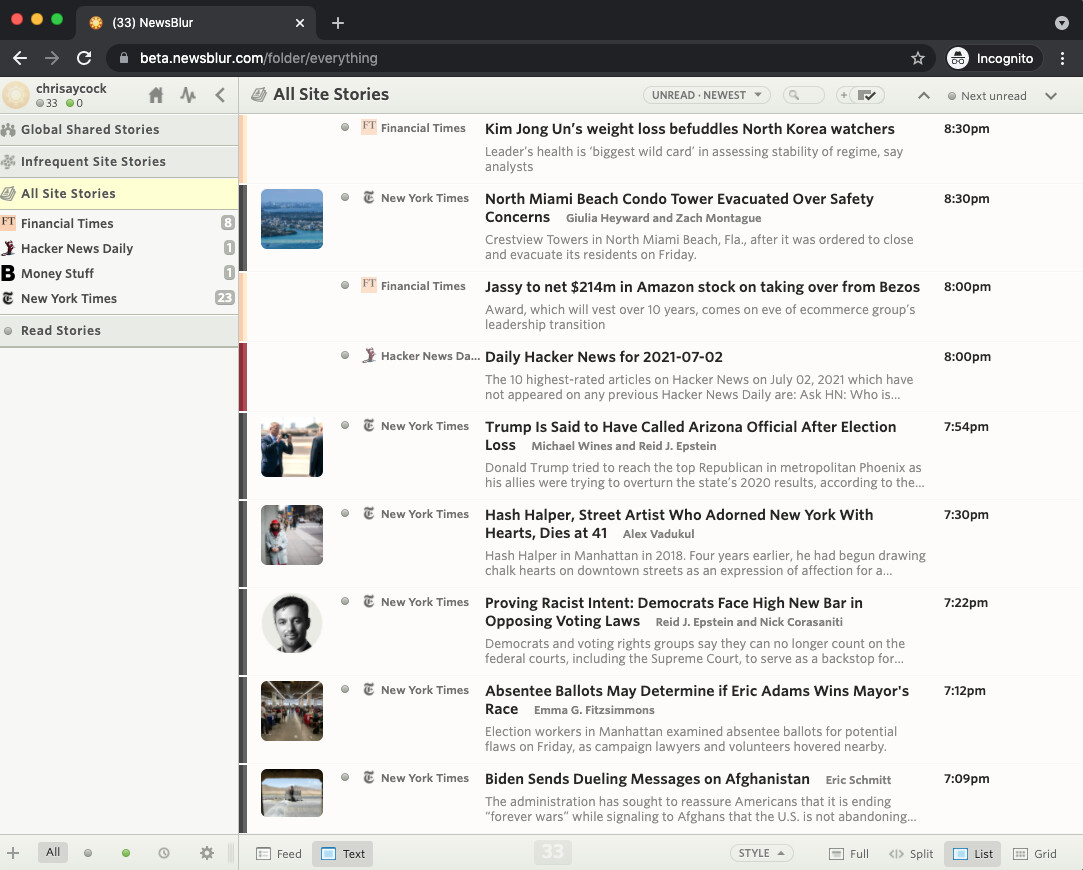Open Biden Sends Dueling Messages story
Viewport: 1083px width, 870px height.
tap(647, 779)
